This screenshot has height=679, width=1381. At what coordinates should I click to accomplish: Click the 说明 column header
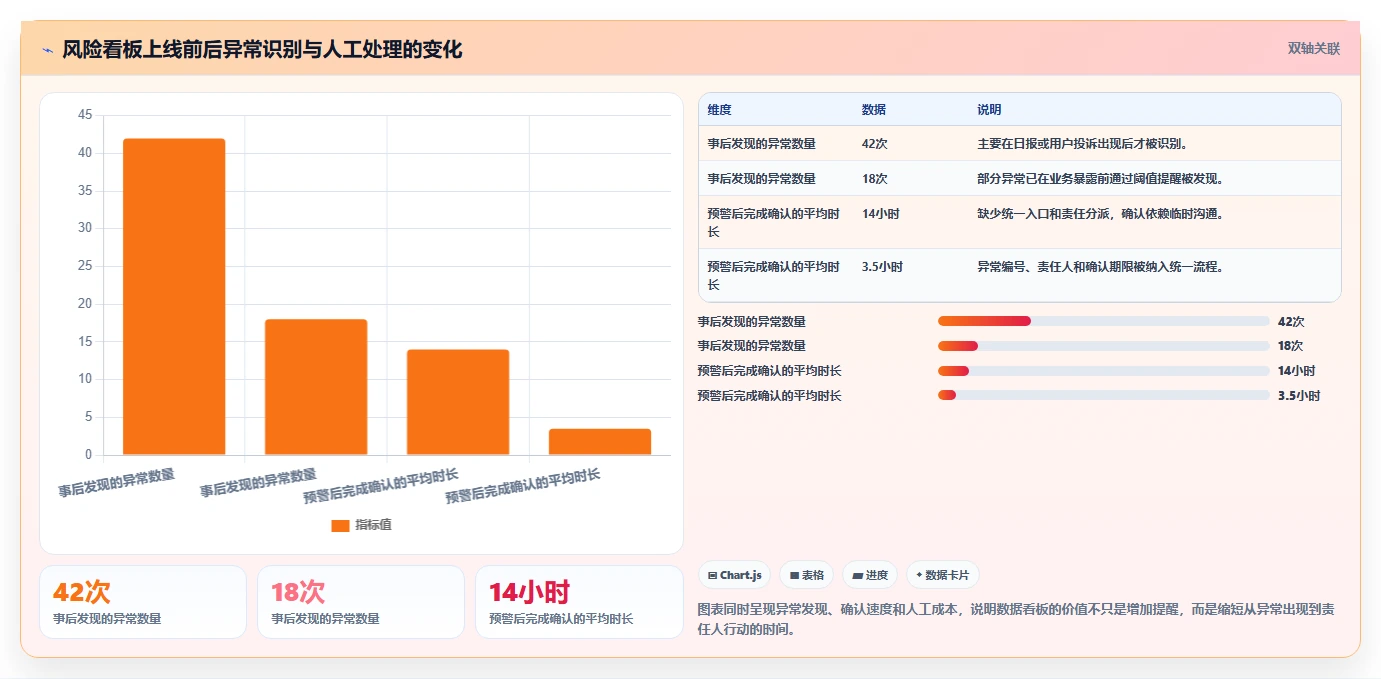[989, 110]
